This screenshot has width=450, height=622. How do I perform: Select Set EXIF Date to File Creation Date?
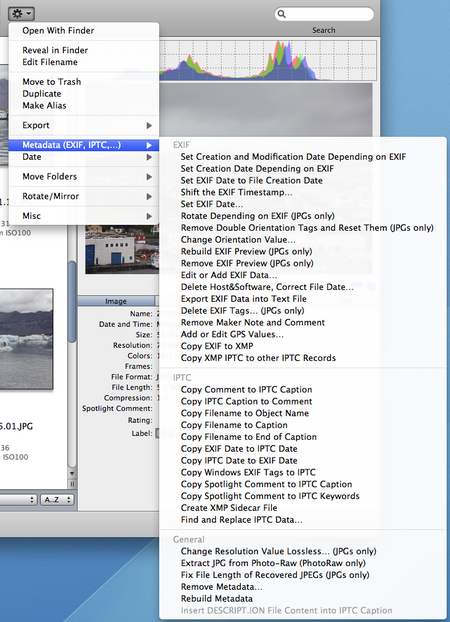click(x=303, y=180)
